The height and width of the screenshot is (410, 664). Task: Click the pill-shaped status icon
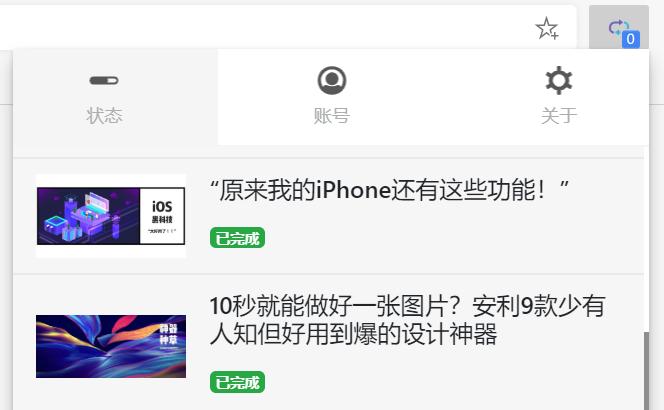coord(104,80)
